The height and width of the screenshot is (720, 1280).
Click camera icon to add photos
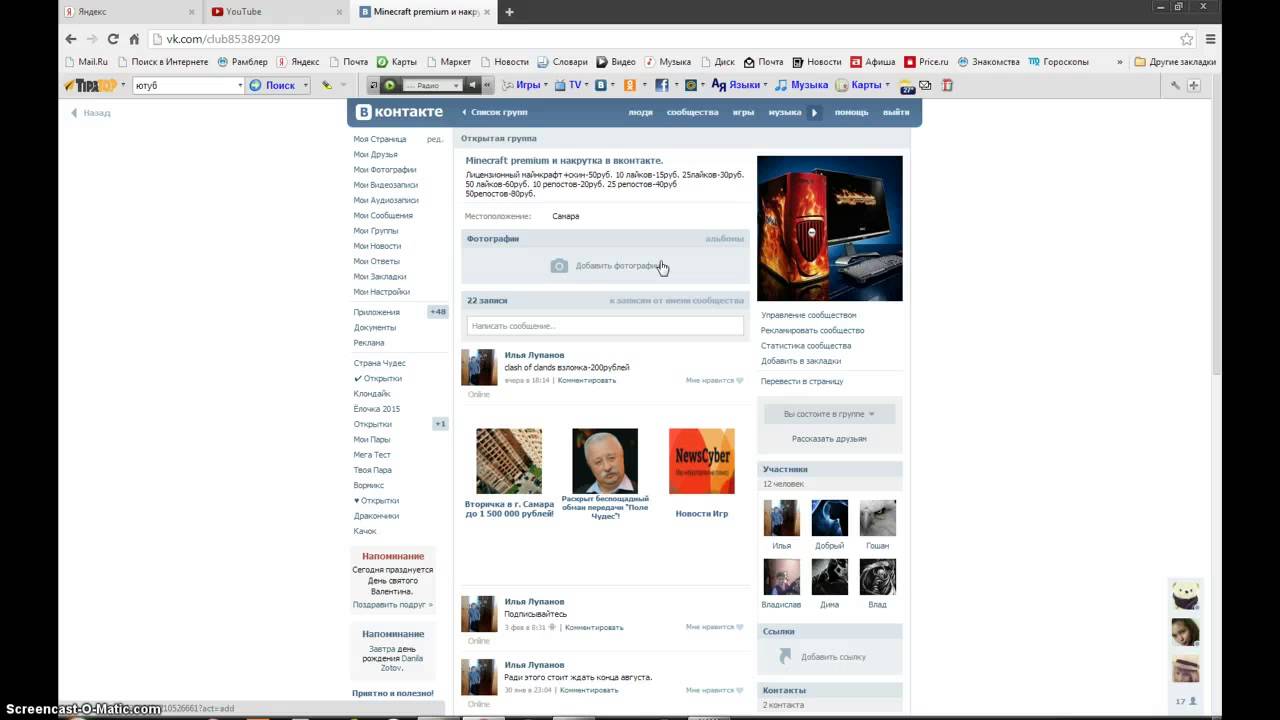click(x=559, y=266)
